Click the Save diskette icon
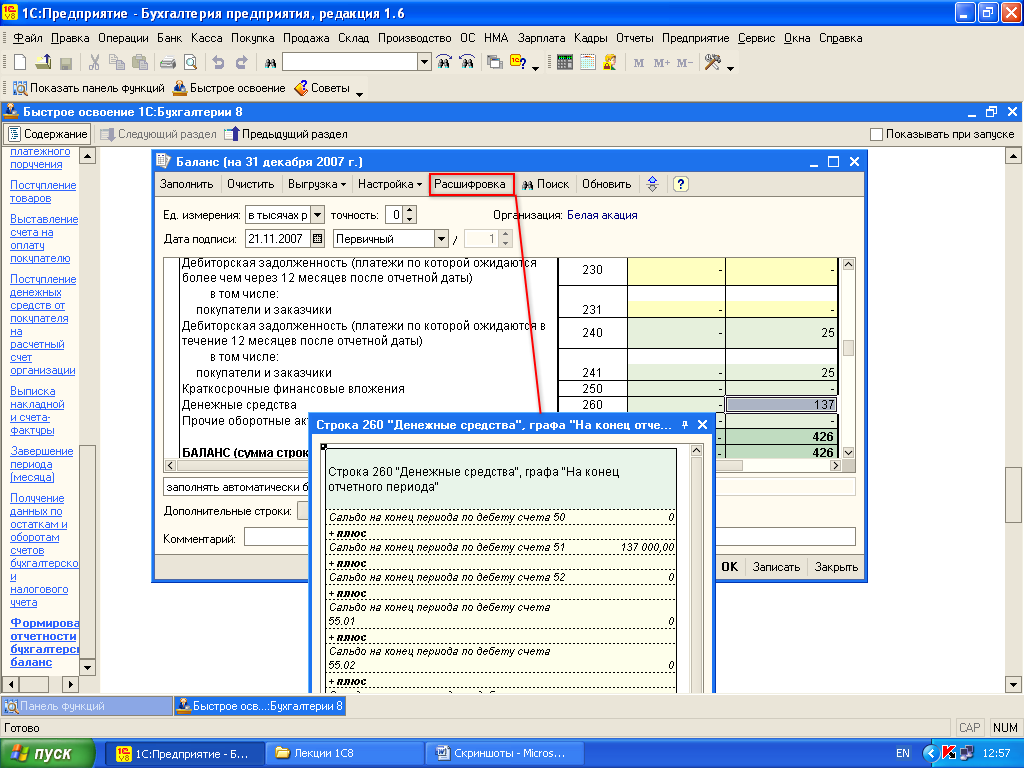 [x=65, y=63]
